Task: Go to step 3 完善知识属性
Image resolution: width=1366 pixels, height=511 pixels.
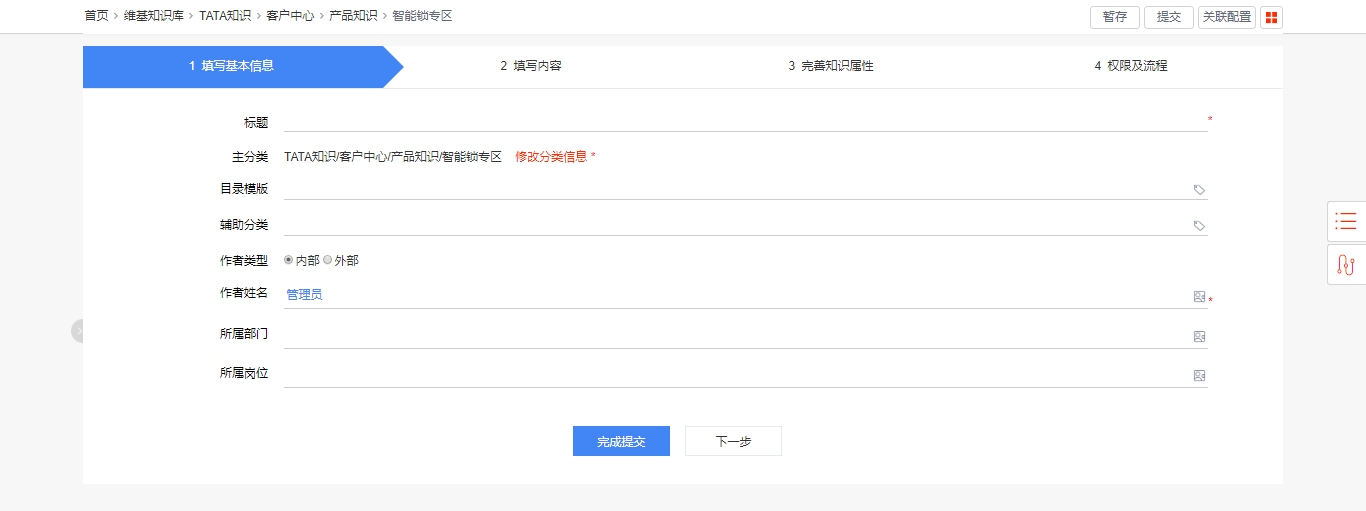Action: click(831, 66)
